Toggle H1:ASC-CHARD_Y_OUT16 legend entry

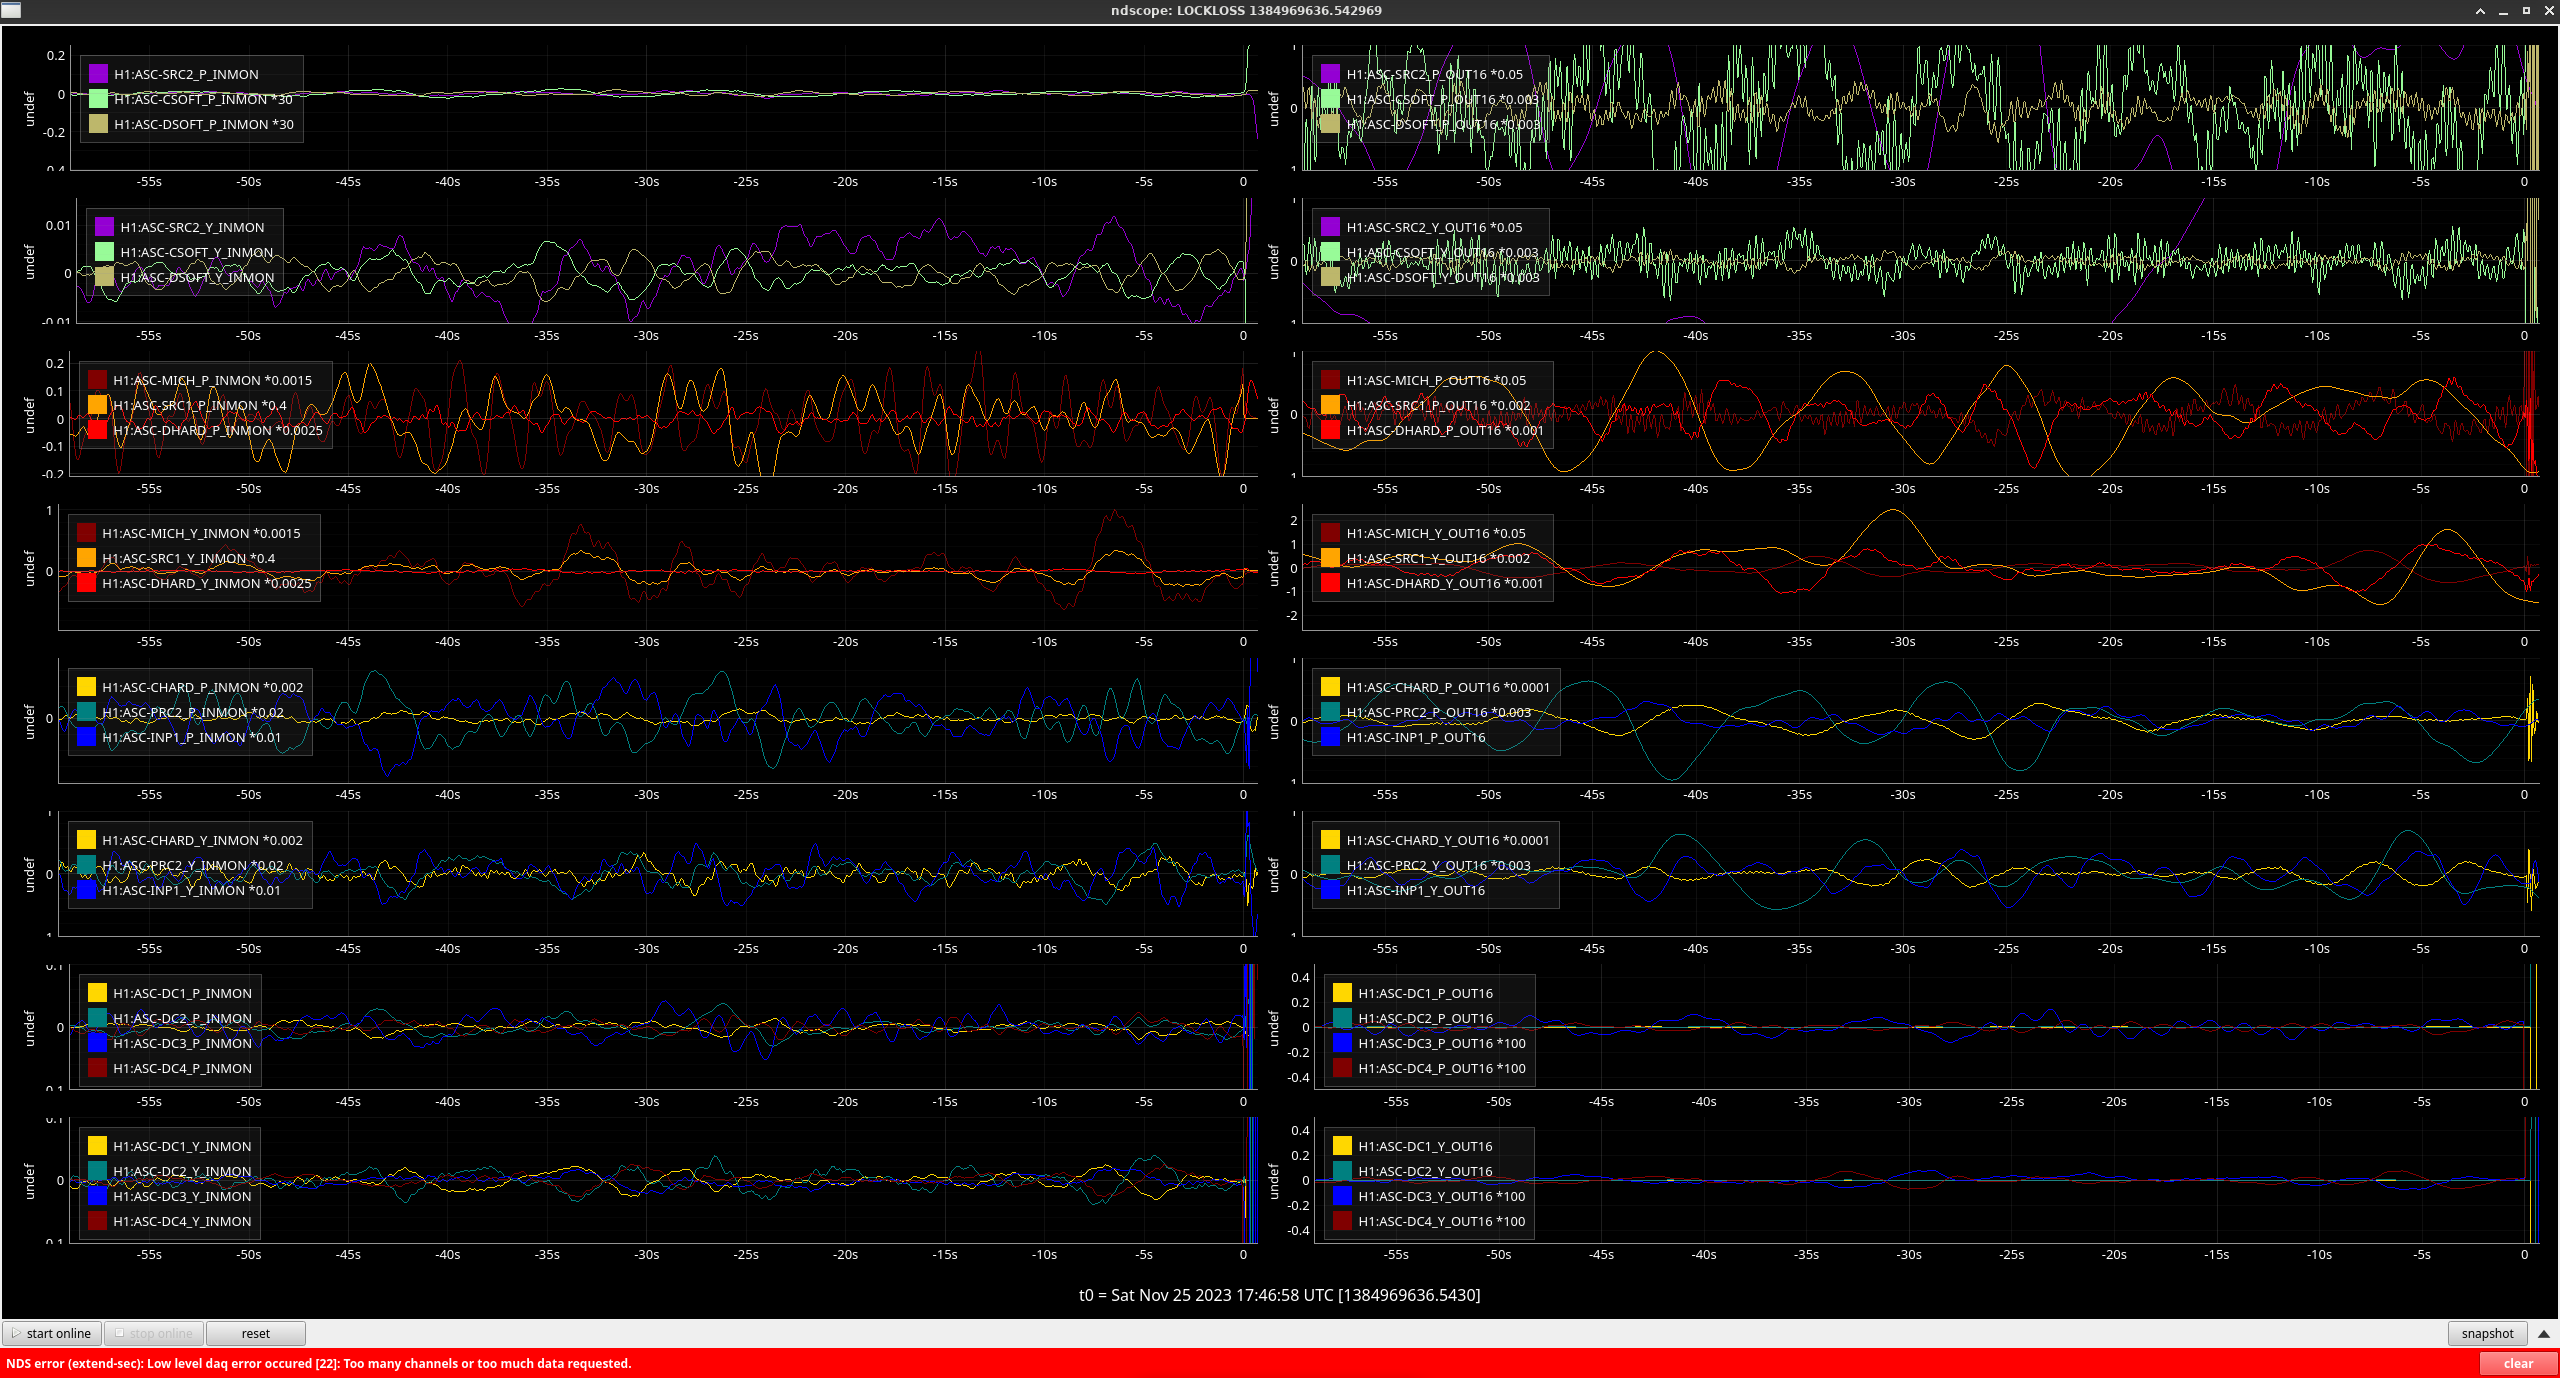pyautogui.click(x=1447, y=840)
